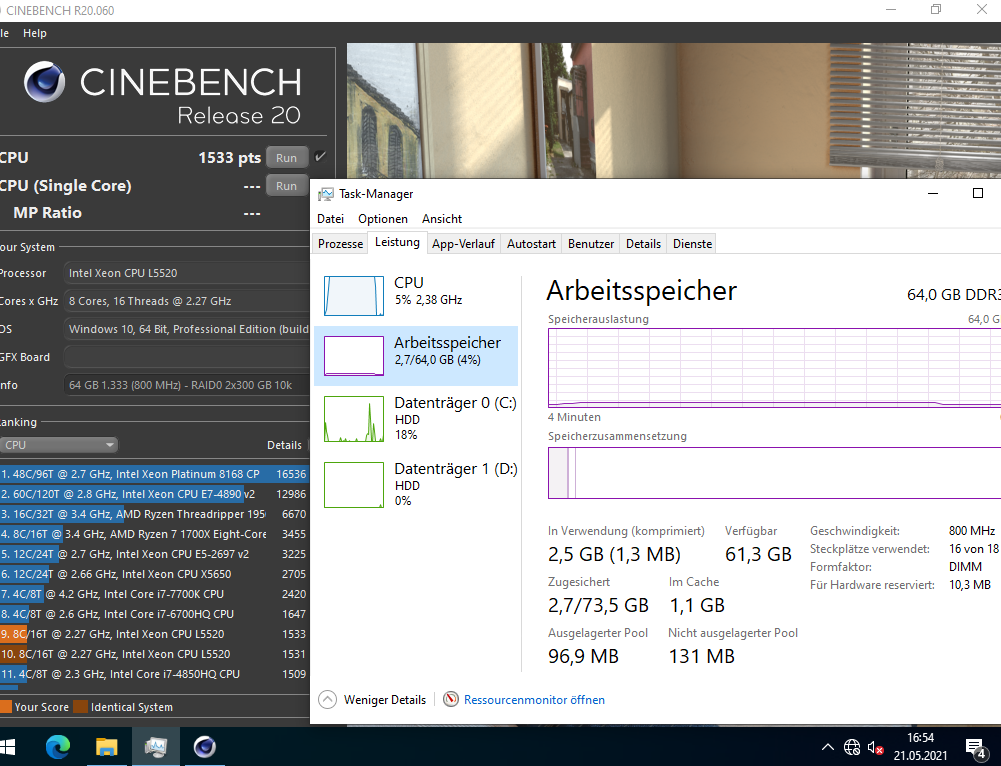1001x766 pixels.
Task: Switch to the Dienste tab
Action: pos(692,244)
